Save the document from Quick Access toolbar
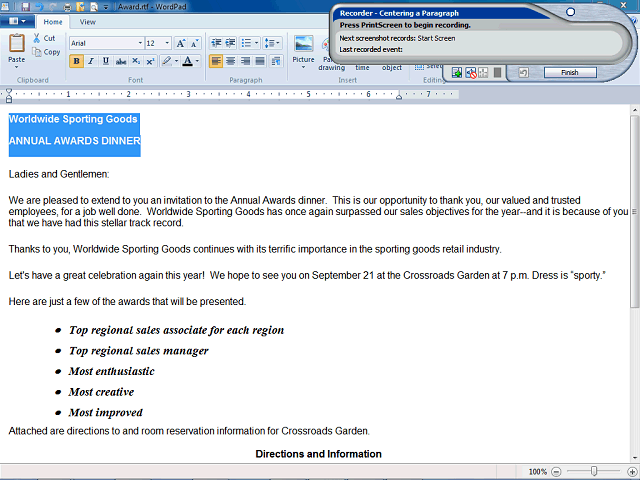 click(25, 7)
